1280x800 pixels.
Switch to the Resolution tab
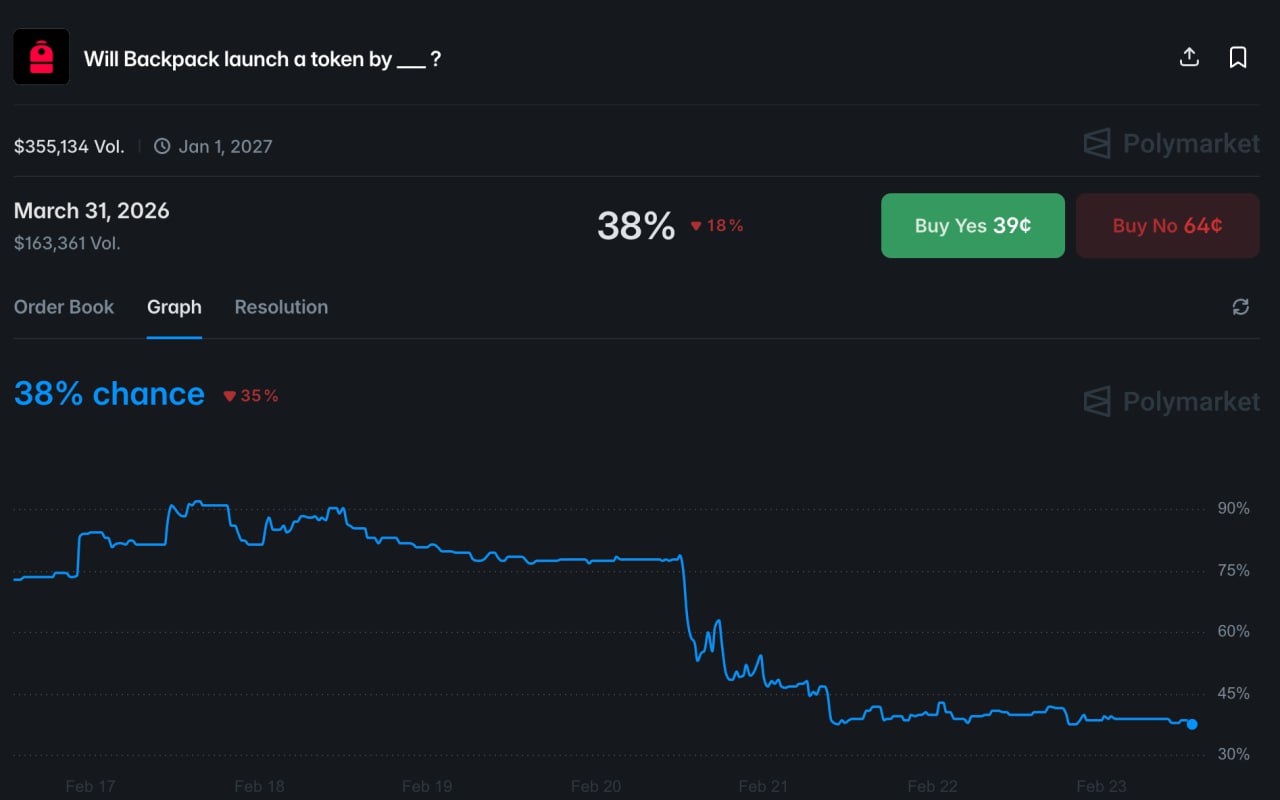281,307
